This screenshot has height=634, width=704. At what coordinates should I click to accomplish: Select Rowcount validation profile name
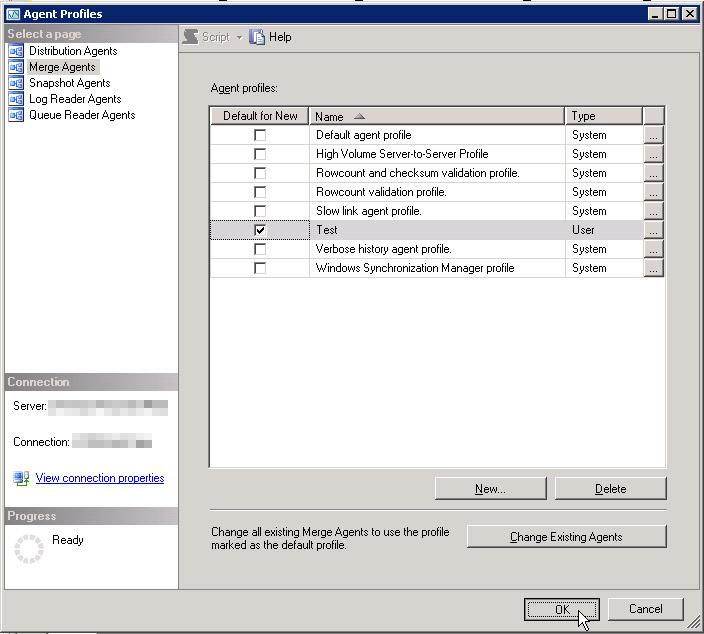[x=381, y=192]
